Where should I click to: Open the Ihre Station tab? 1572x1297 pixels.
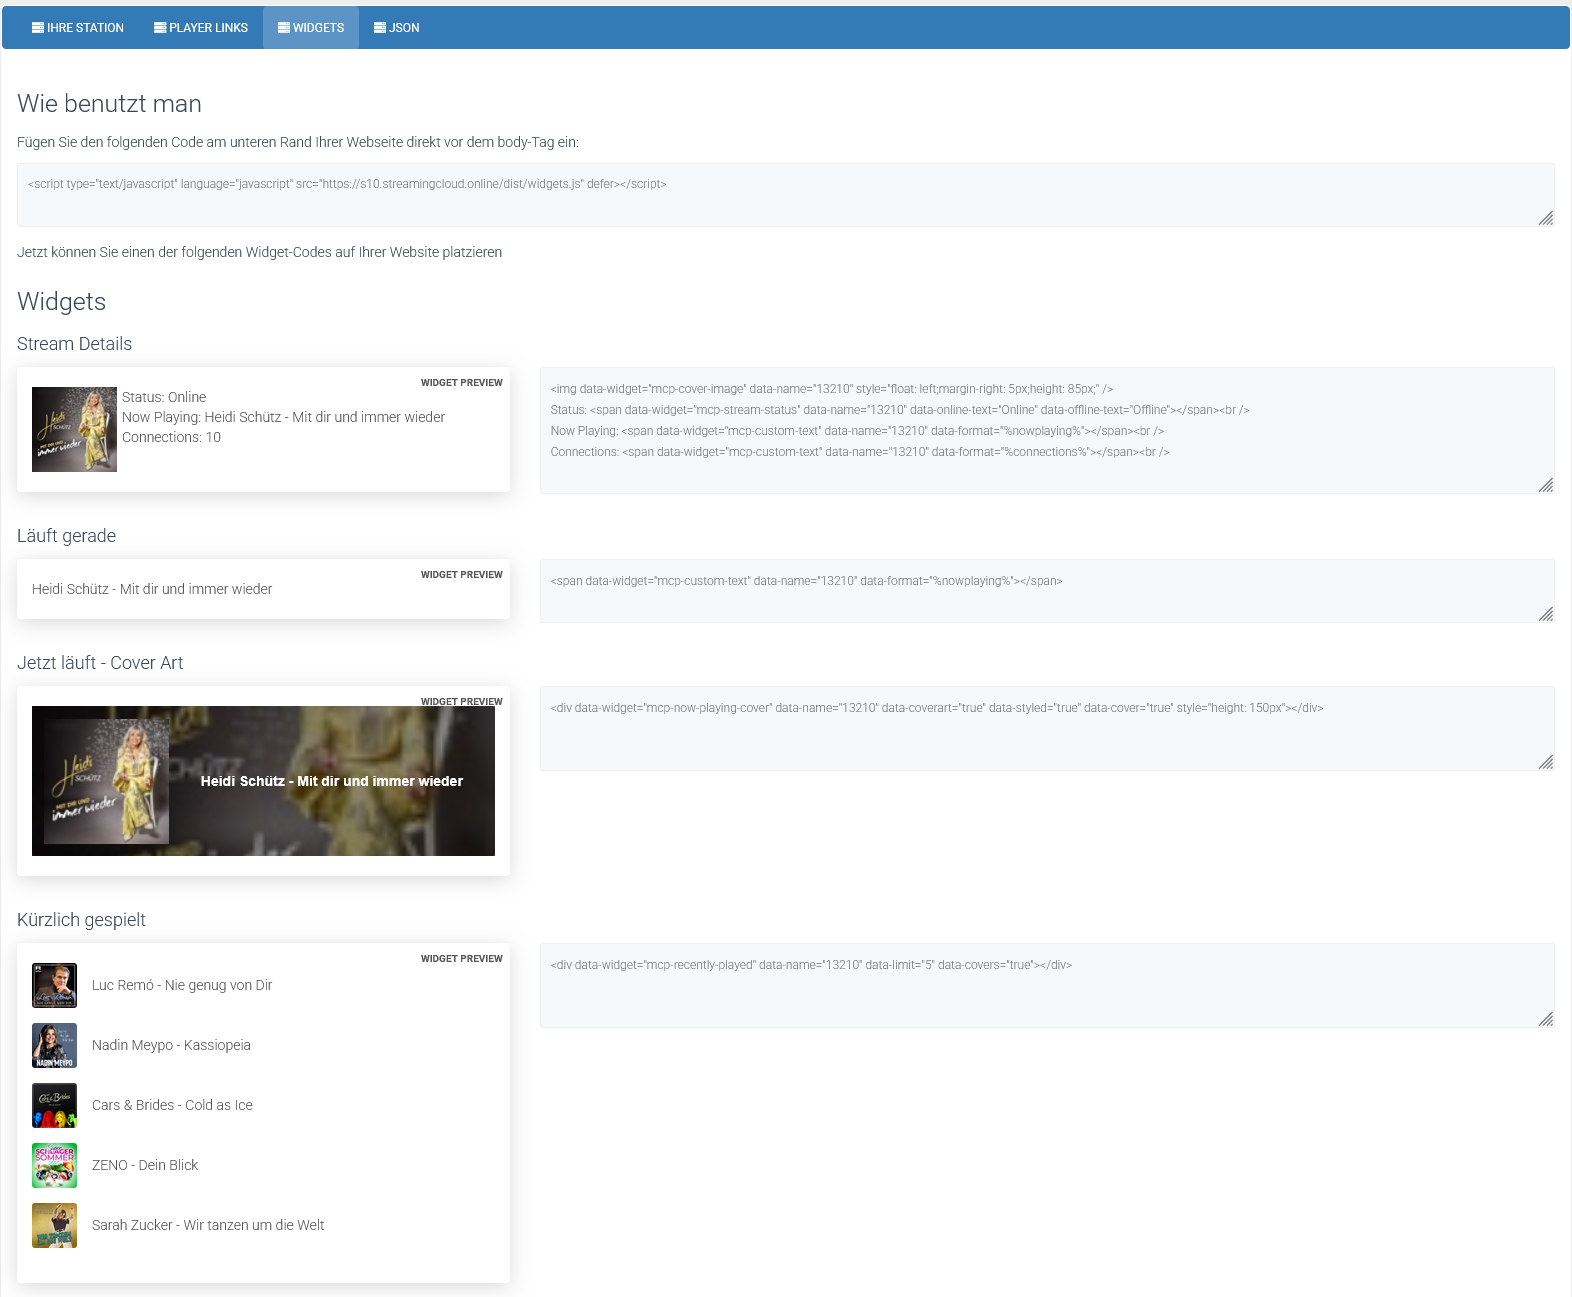(78, 28)
